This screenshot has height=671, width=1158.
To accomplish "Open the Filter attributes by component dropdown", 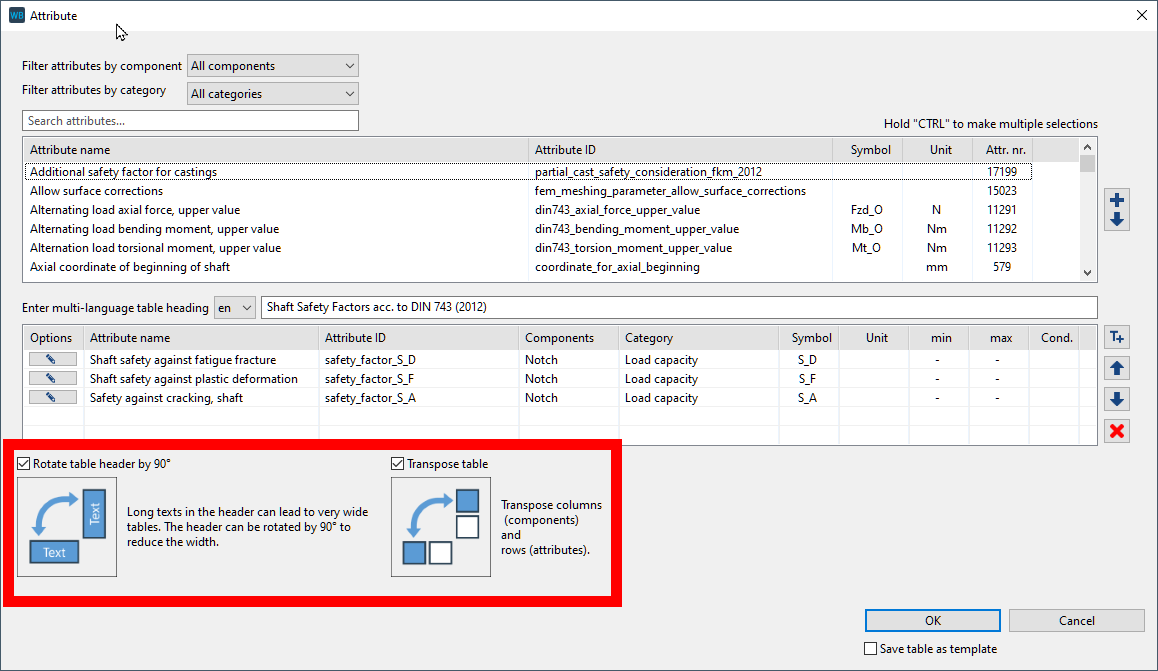I will click(273, 66).
